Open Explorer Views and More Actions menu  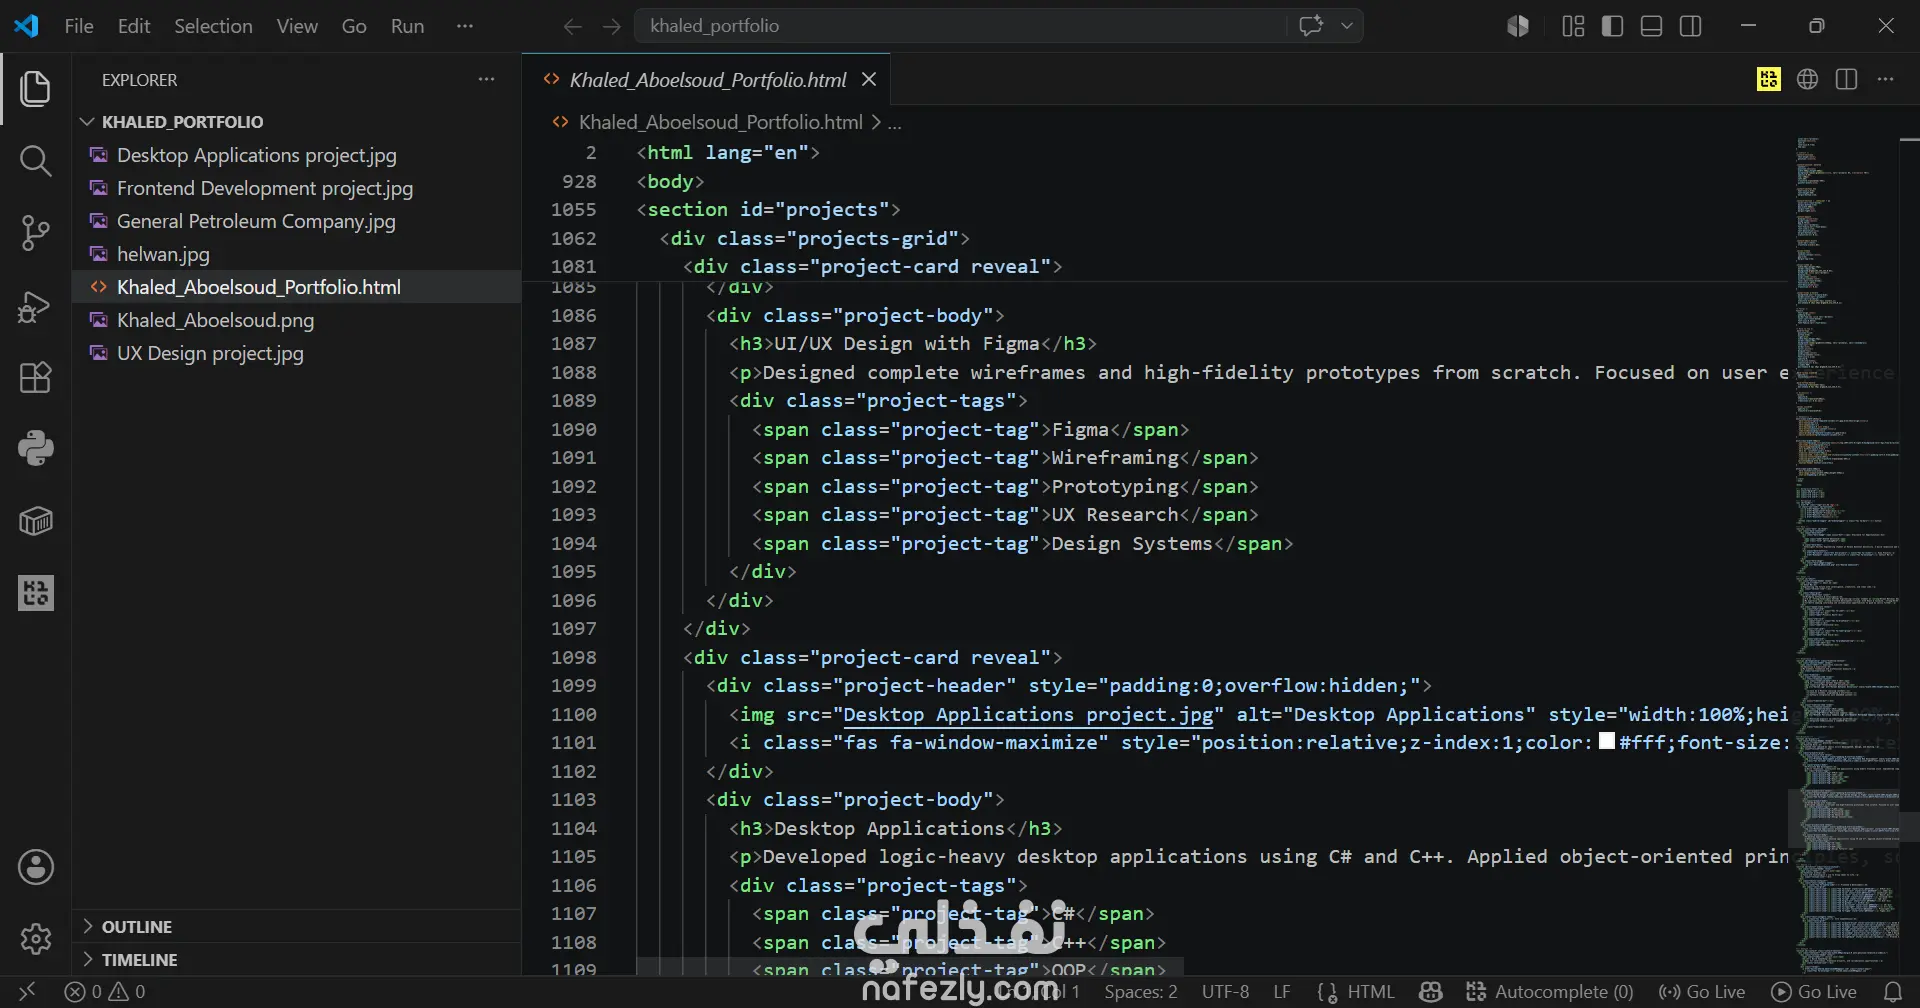point(486,79)
